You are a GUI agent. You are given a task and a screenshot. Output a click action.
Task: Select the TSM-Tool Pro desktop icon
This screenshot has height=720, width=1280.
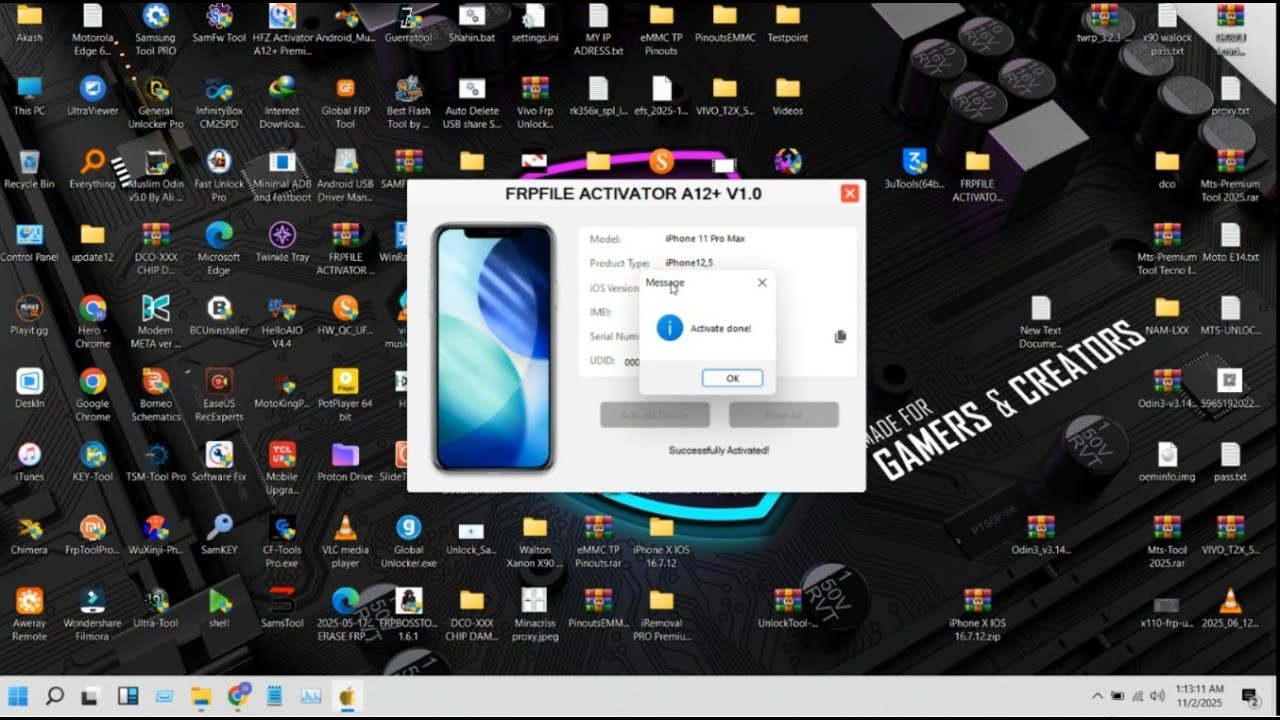point(155,462)
